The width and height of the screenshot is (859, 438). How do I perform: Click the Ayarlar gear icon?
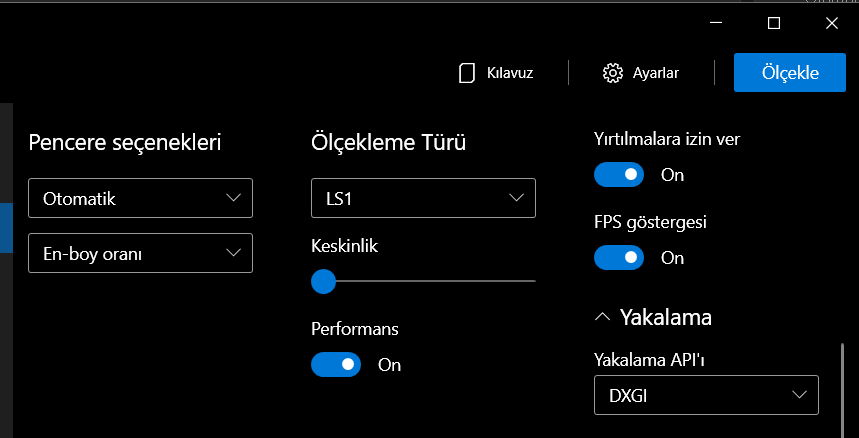[613, 73]
